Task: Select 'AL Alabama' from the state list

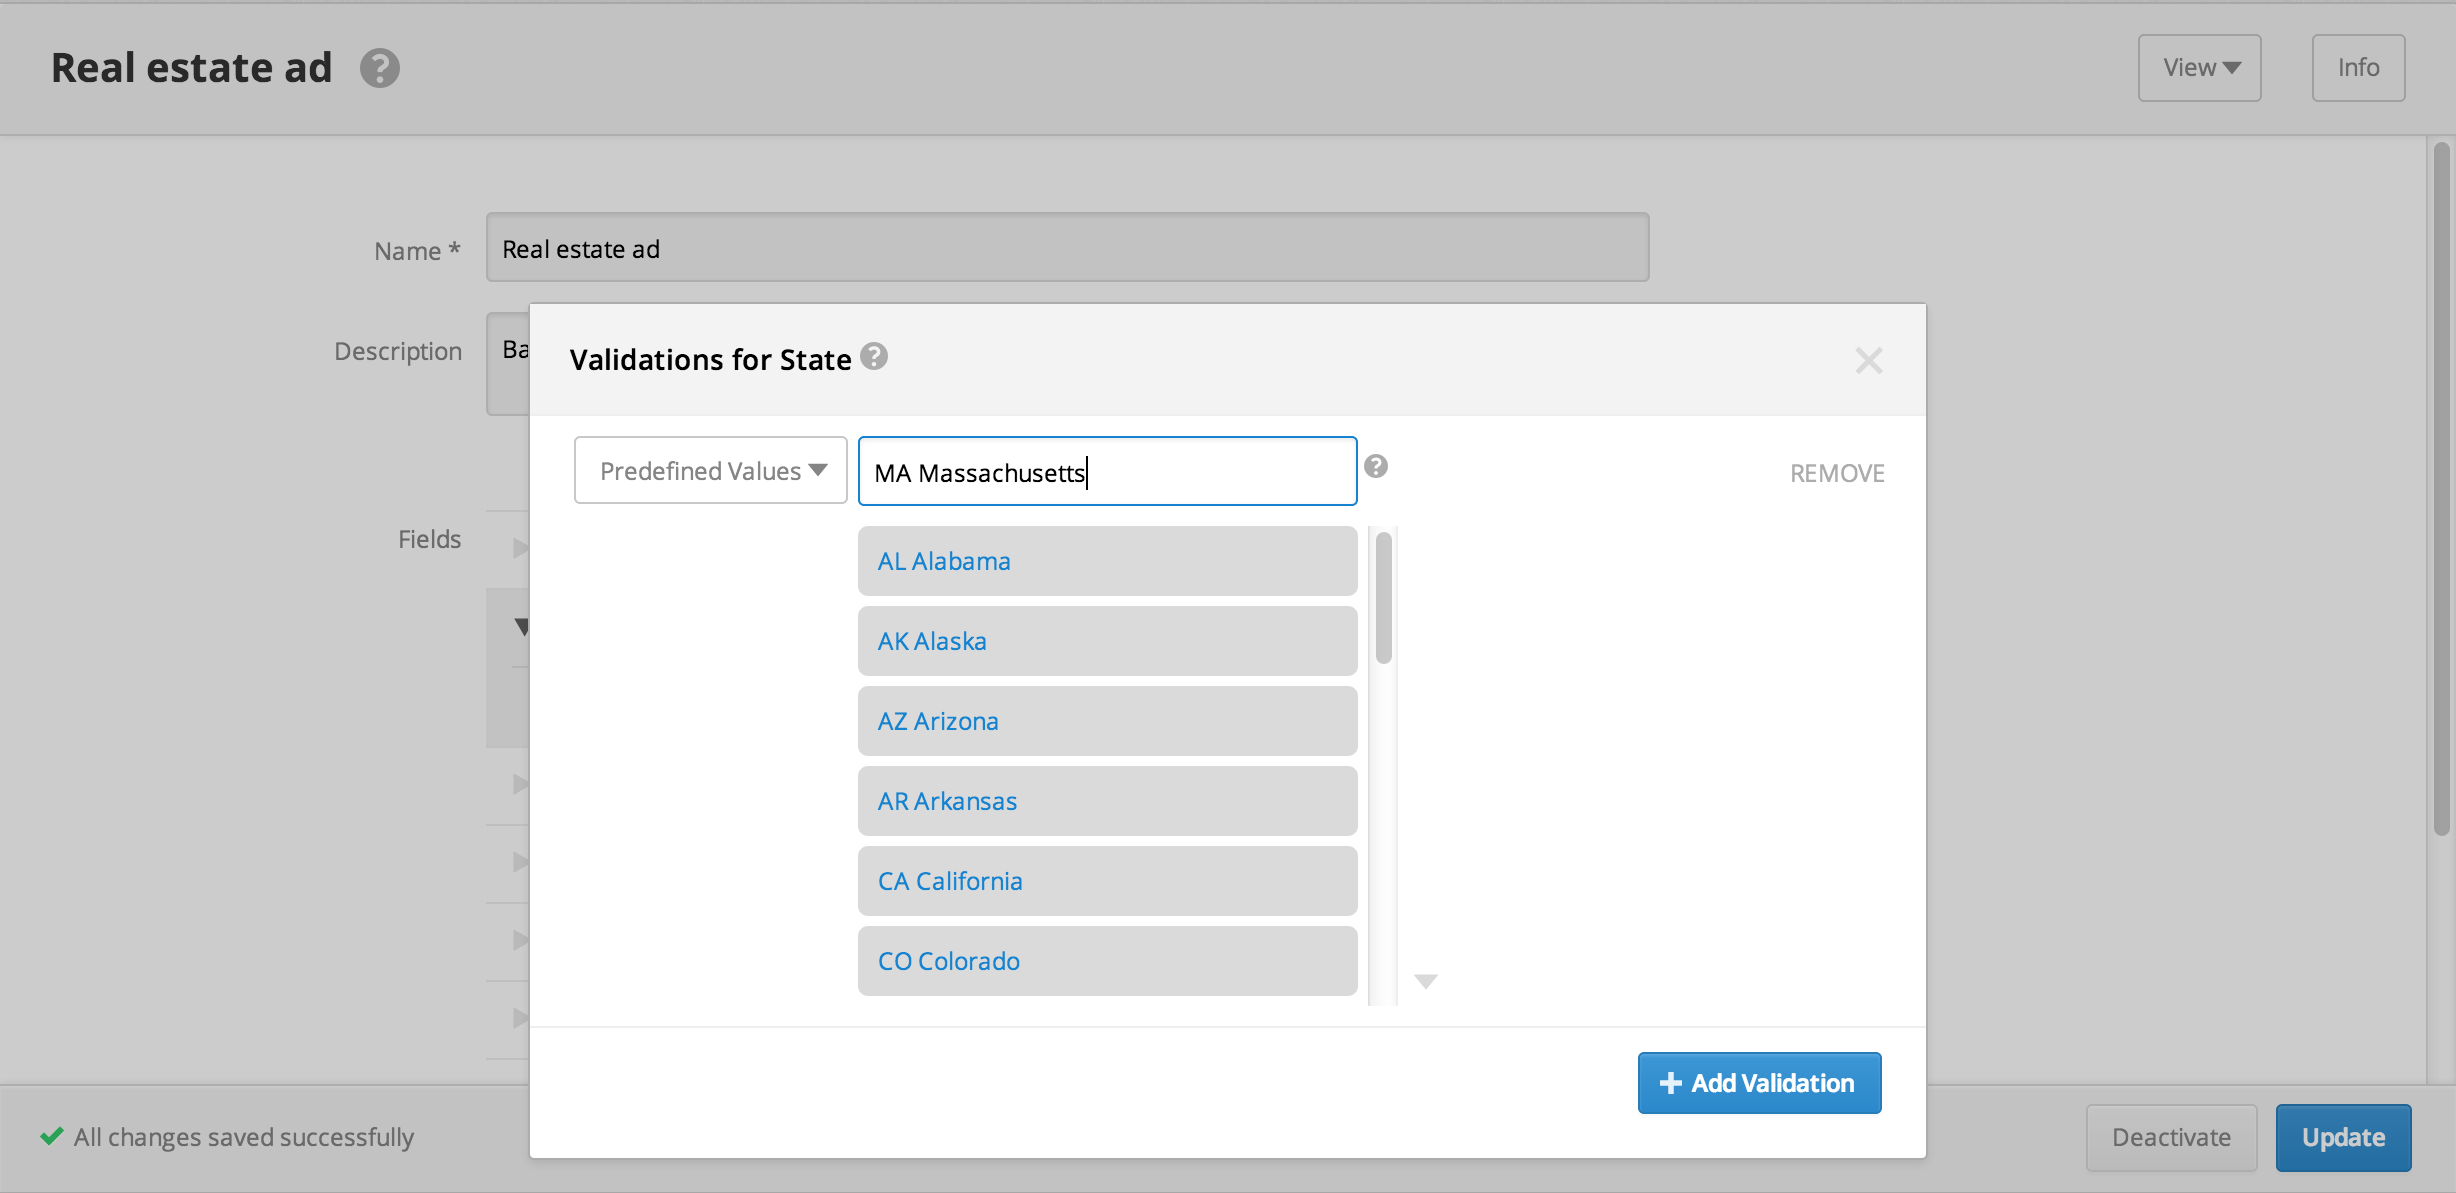Action: (1106, 559)
